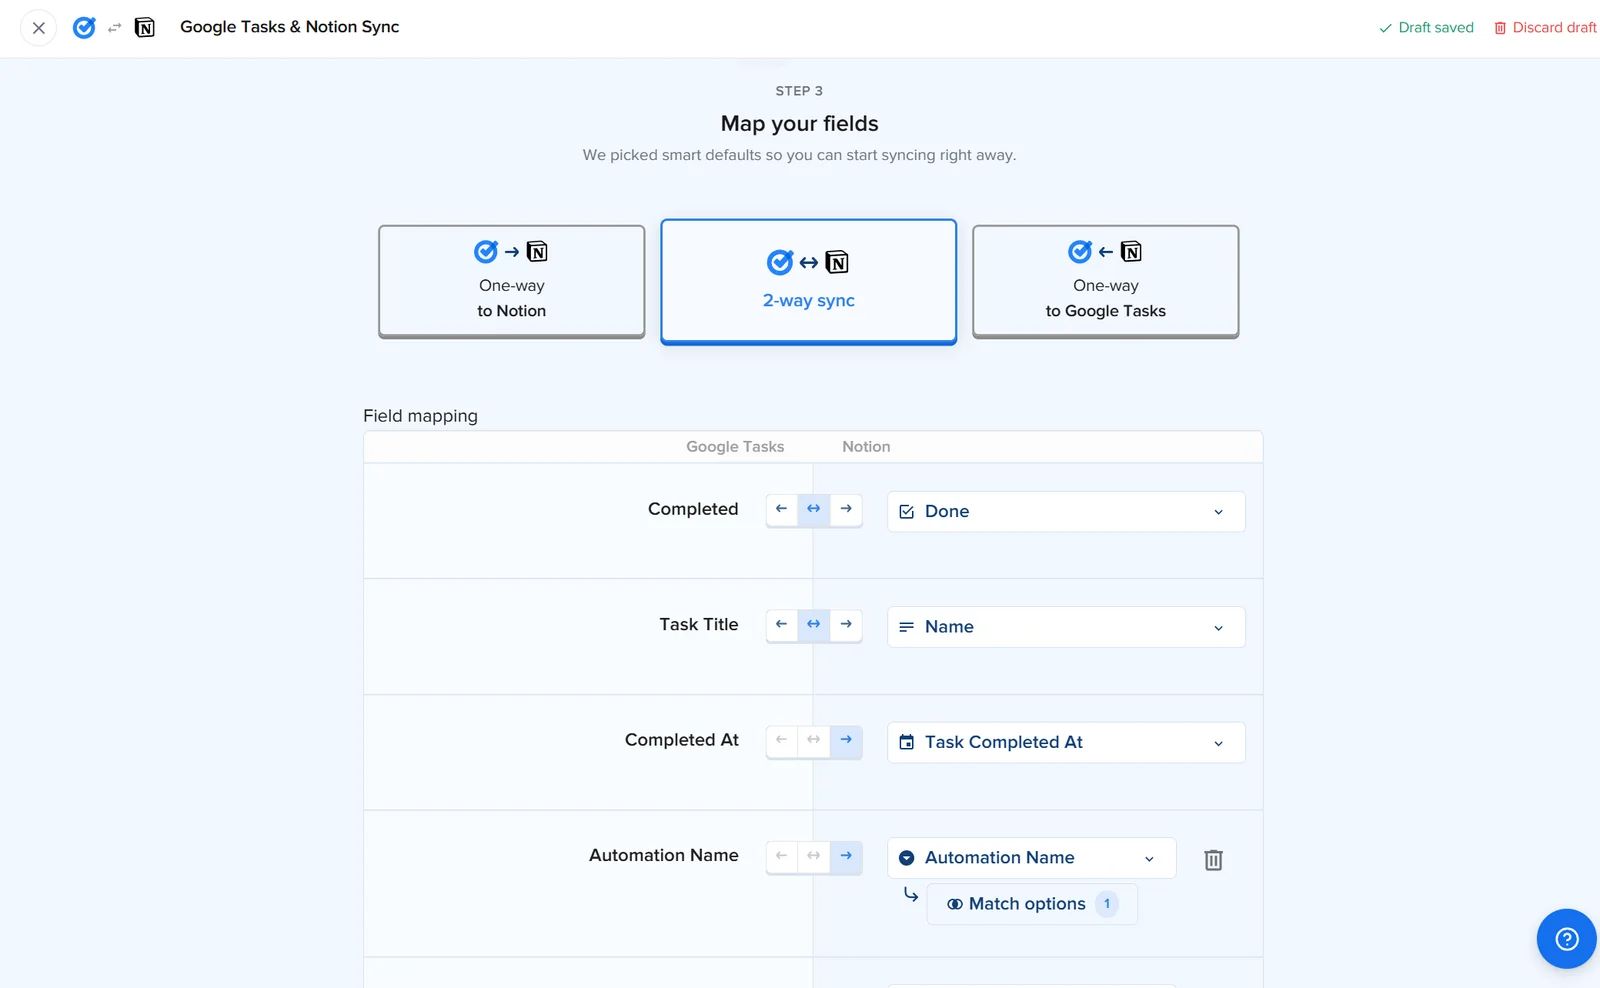1600x988 pixels.
Task: Click right-arrow direction for Automation Name
Action: click(x=846, y=856)
